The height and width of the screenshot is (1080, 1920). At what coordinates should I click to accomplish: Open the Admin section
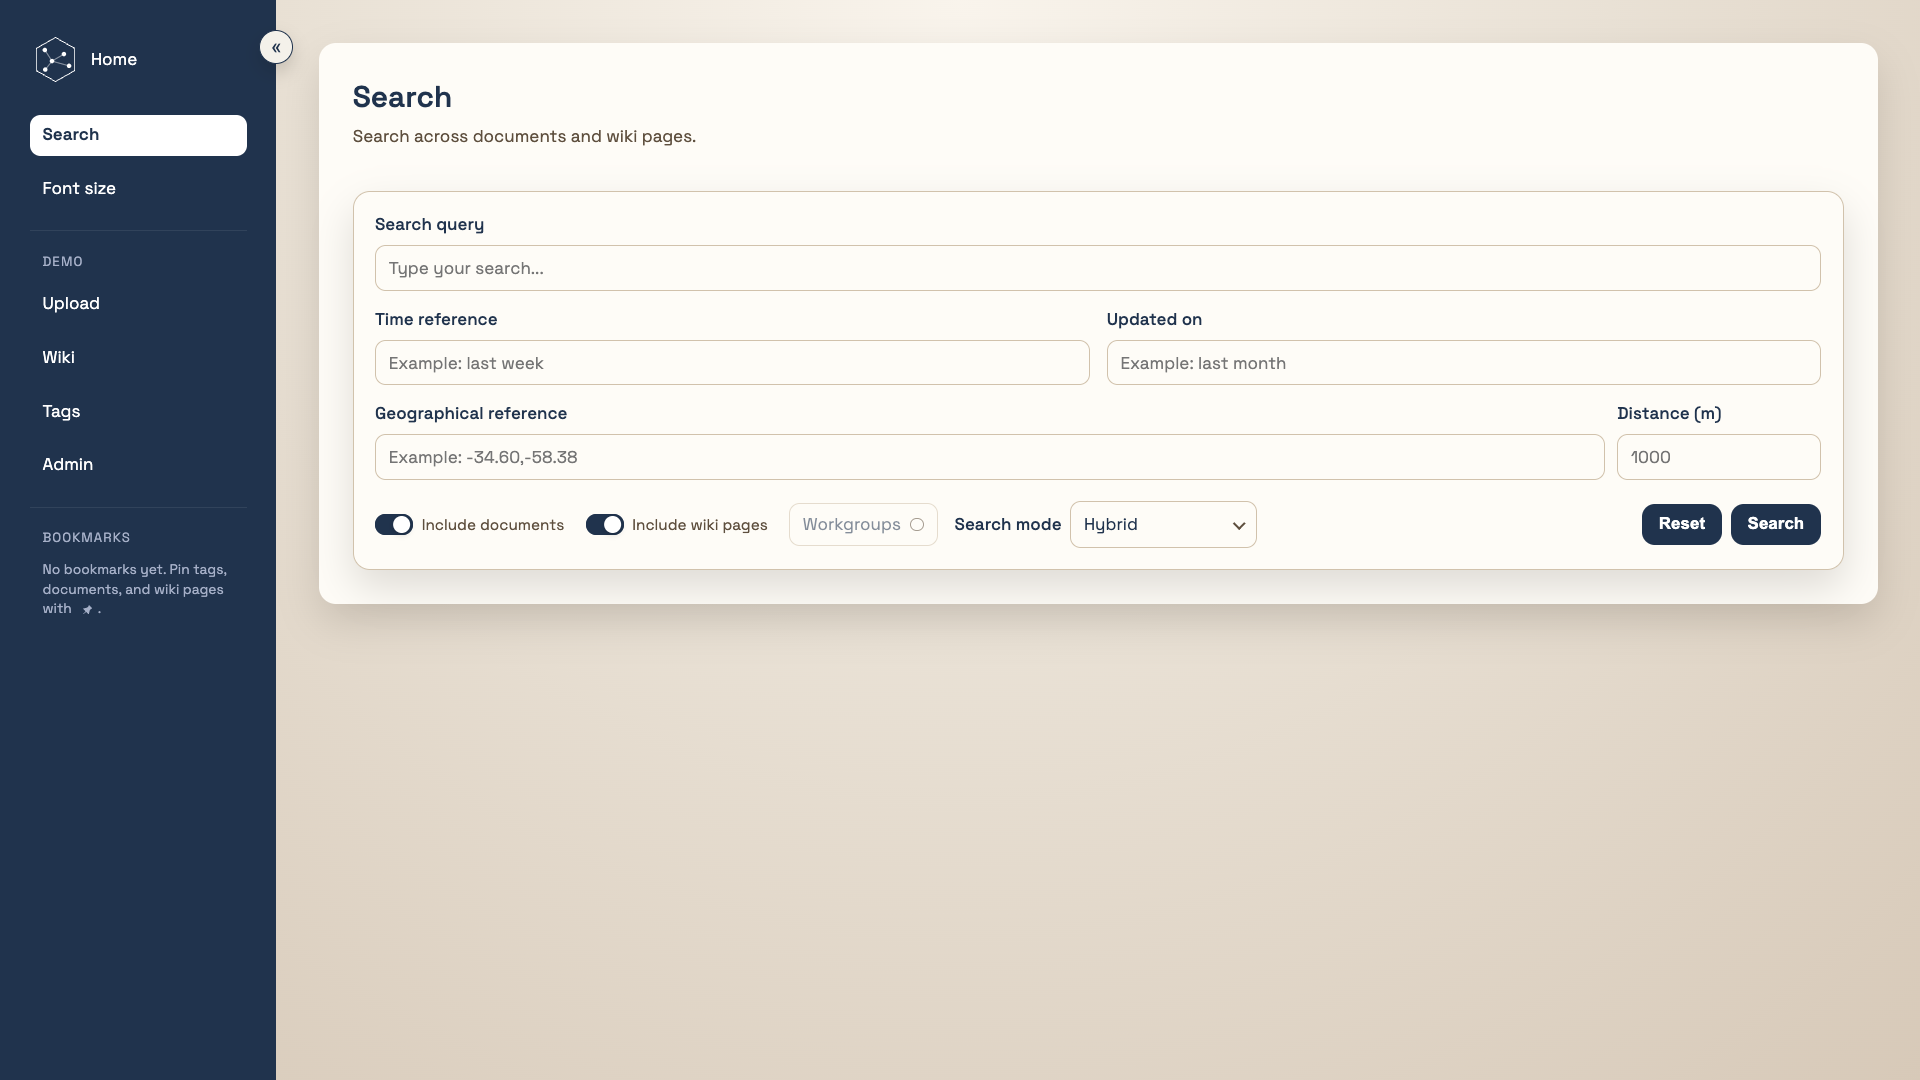pos(67,464)
